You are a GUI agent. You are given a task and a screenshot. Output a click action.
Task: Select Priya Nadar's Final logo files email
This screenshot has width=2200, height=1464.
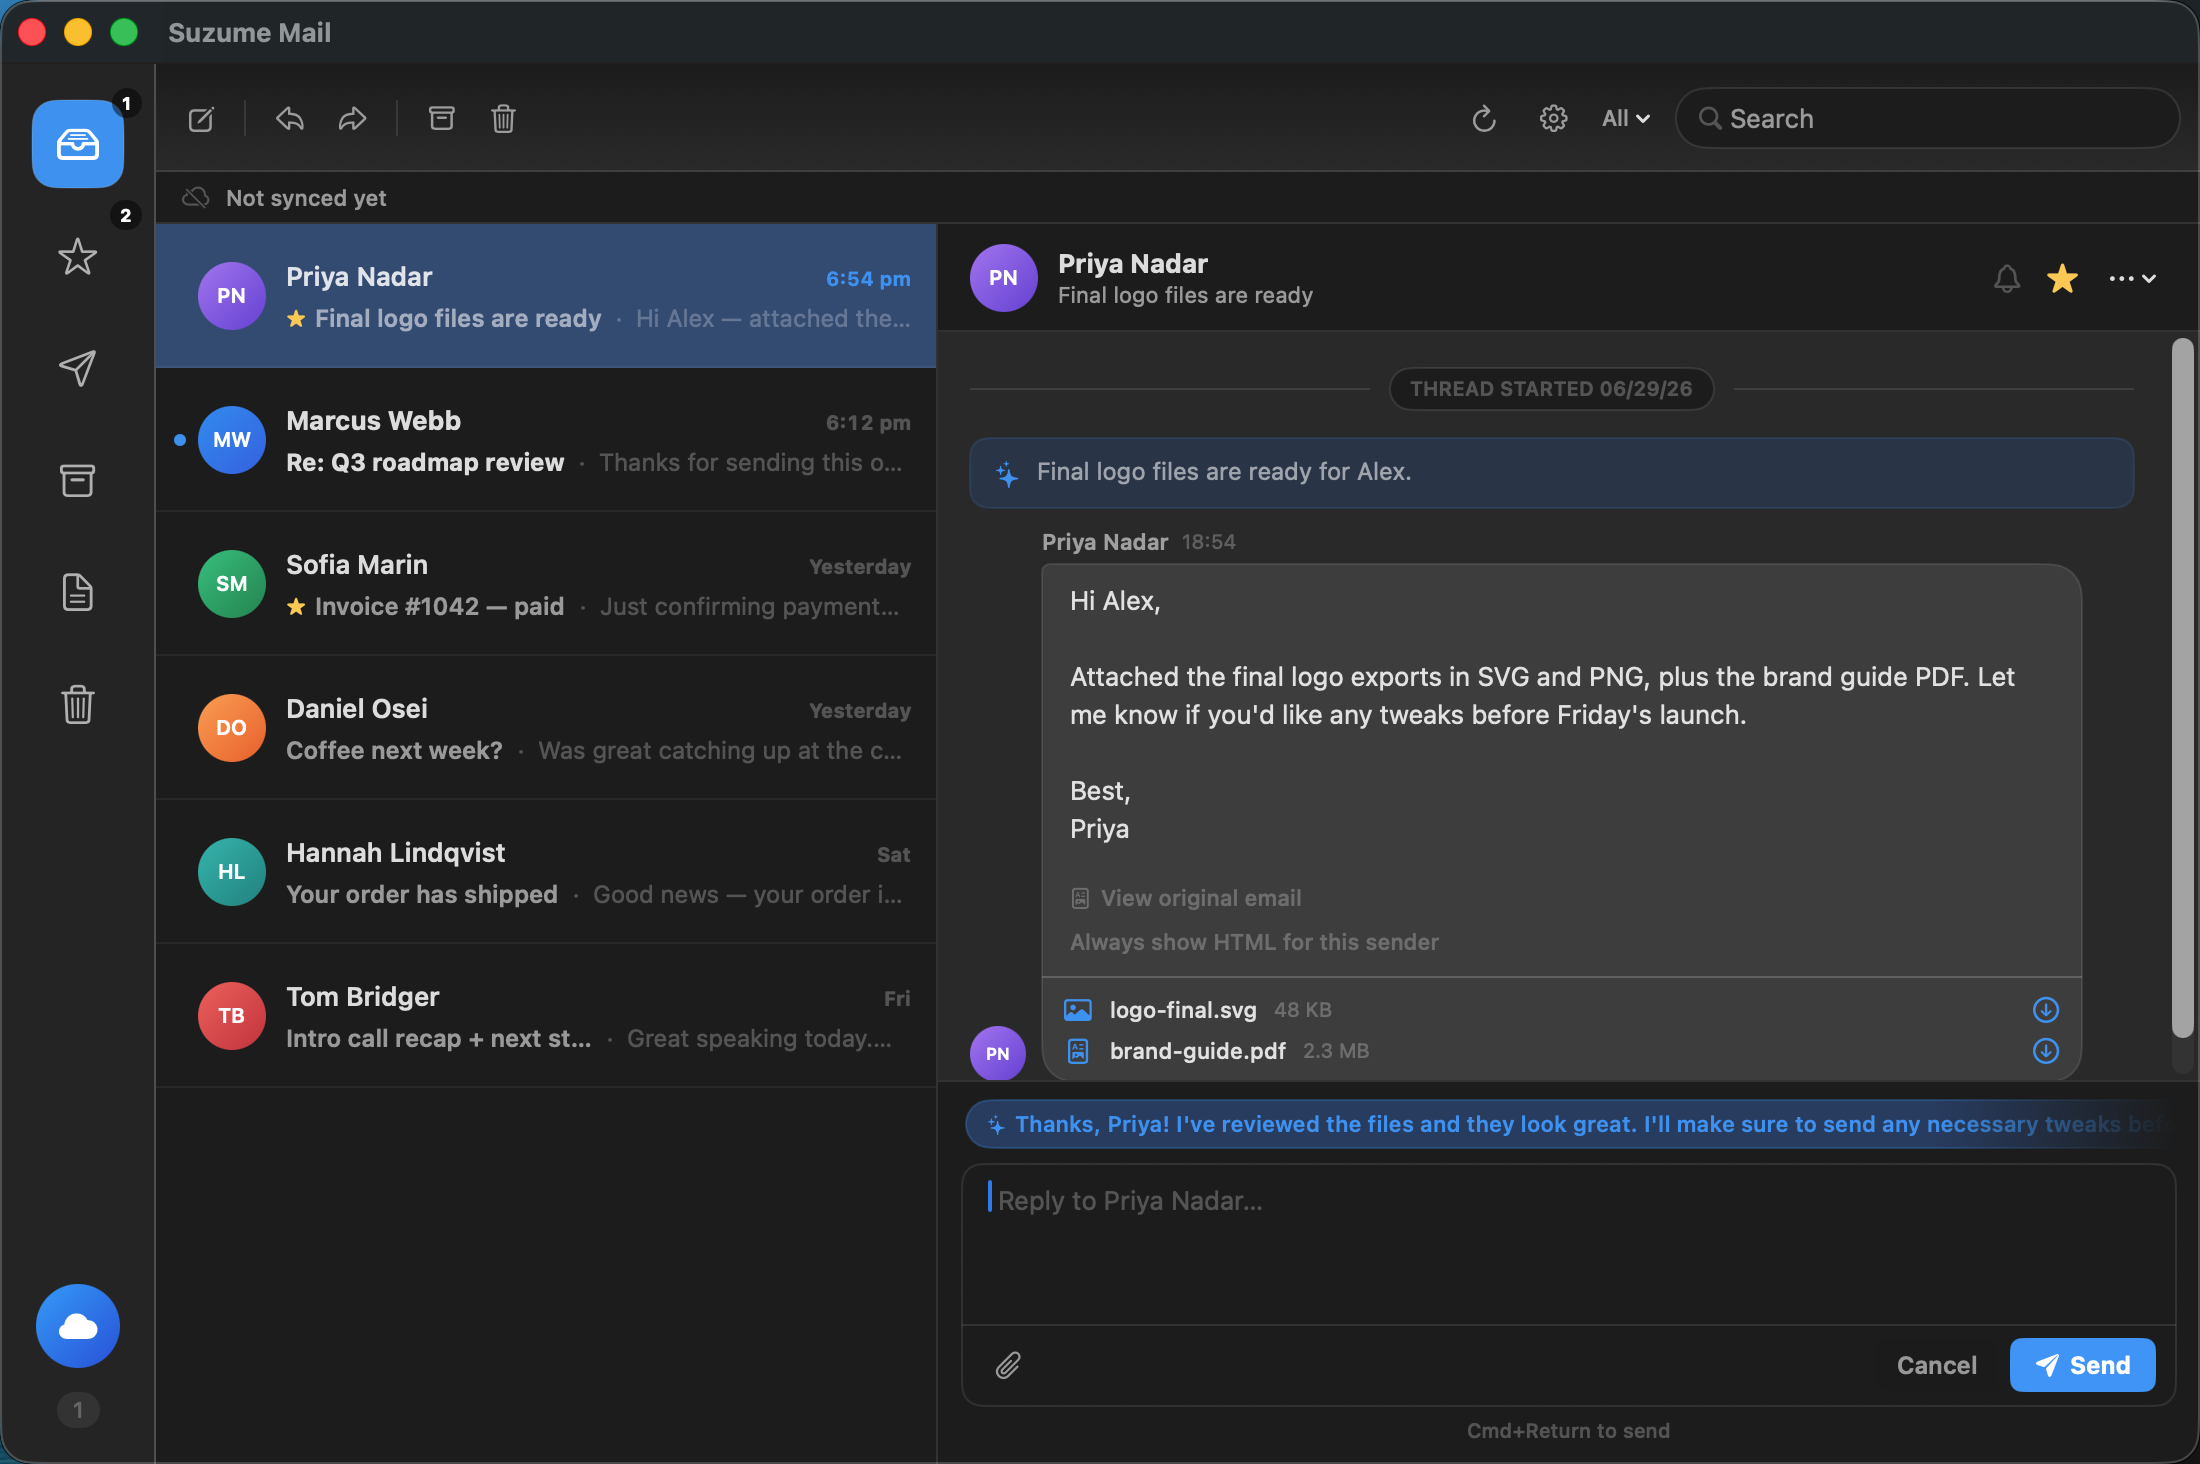click(x=546, y=296)
